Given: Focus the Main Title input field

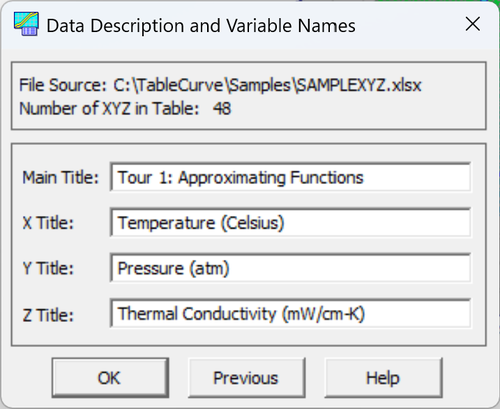Looking at the screenshot, I should tap(290, 177).
